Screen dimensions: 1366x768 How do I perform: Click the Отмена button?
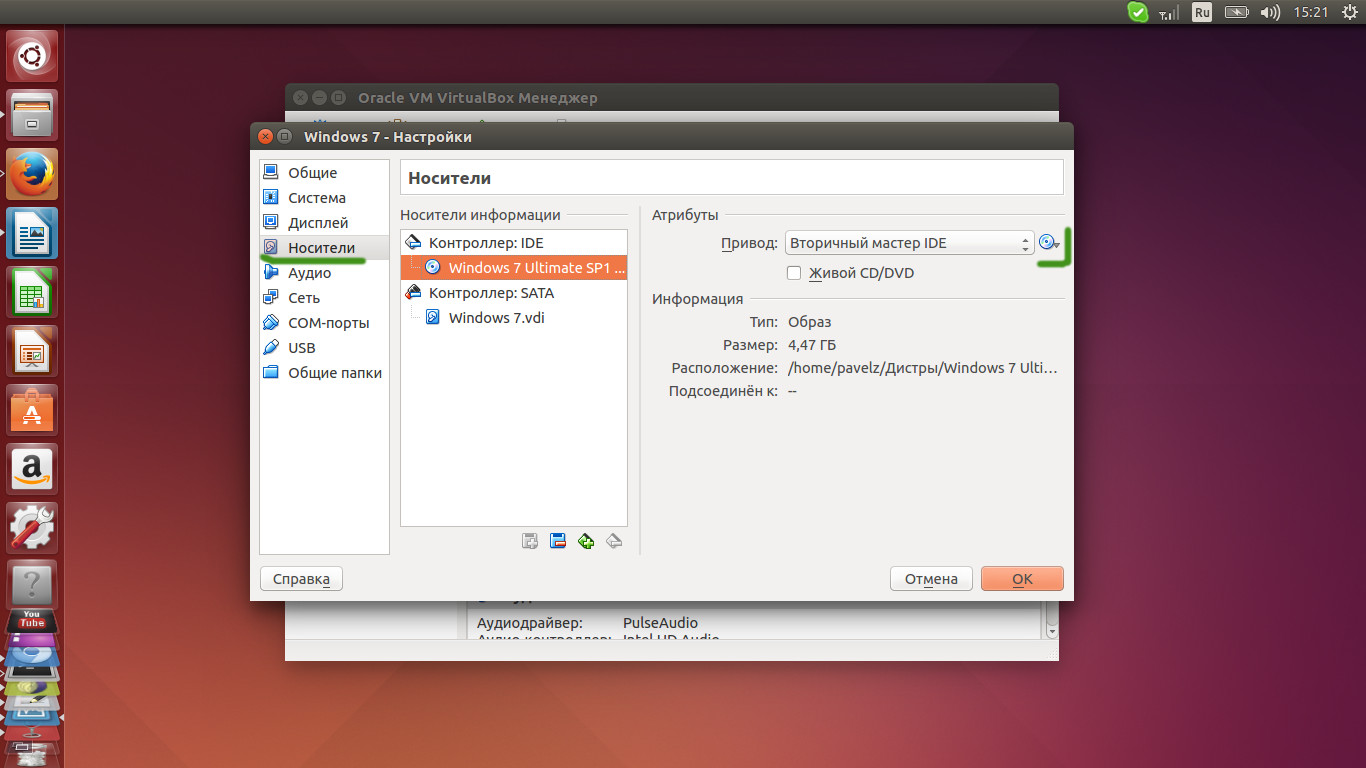931,579
